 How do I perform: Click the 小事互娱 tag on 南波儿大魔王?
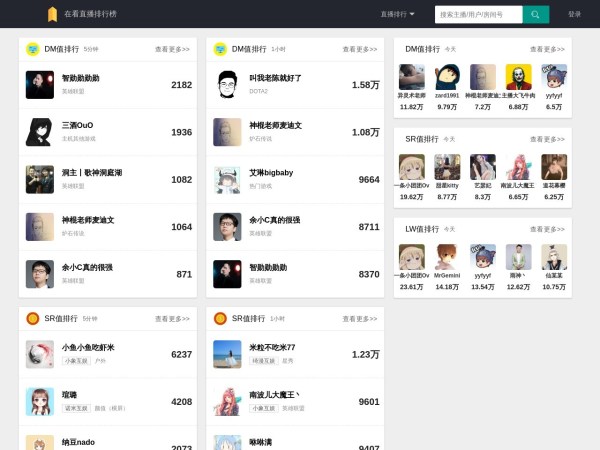pos(264,408)
